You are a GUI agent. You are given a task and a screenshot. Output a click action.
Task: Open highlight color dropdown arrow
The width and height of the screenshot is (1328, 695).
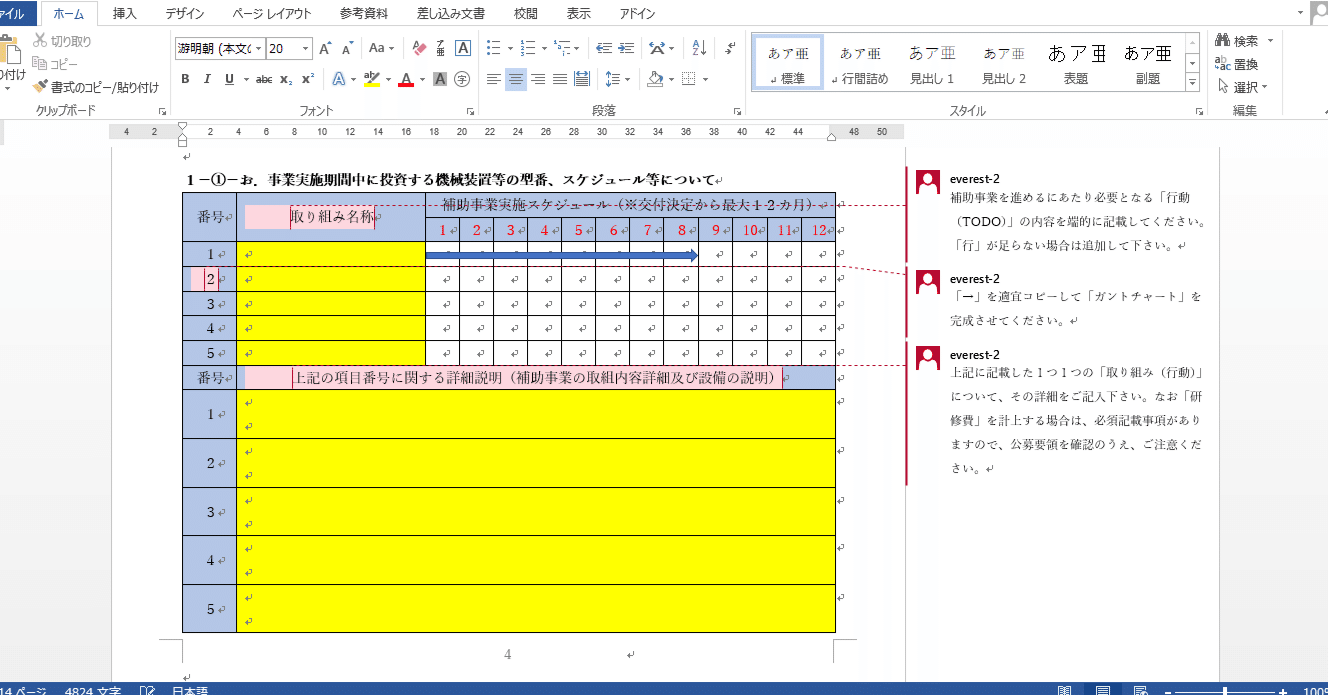388,79
